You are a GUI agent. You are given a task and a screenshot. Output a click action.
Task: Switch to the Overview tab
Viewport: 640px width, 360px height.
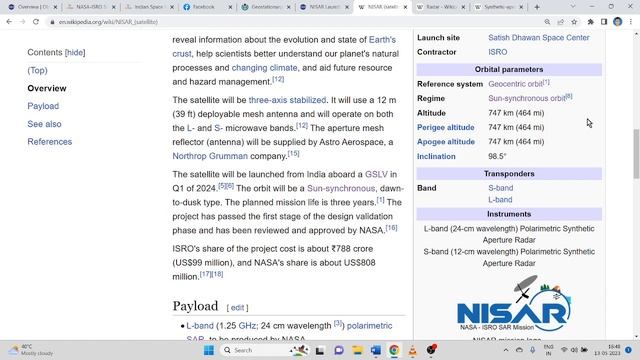tap(33, 7)
